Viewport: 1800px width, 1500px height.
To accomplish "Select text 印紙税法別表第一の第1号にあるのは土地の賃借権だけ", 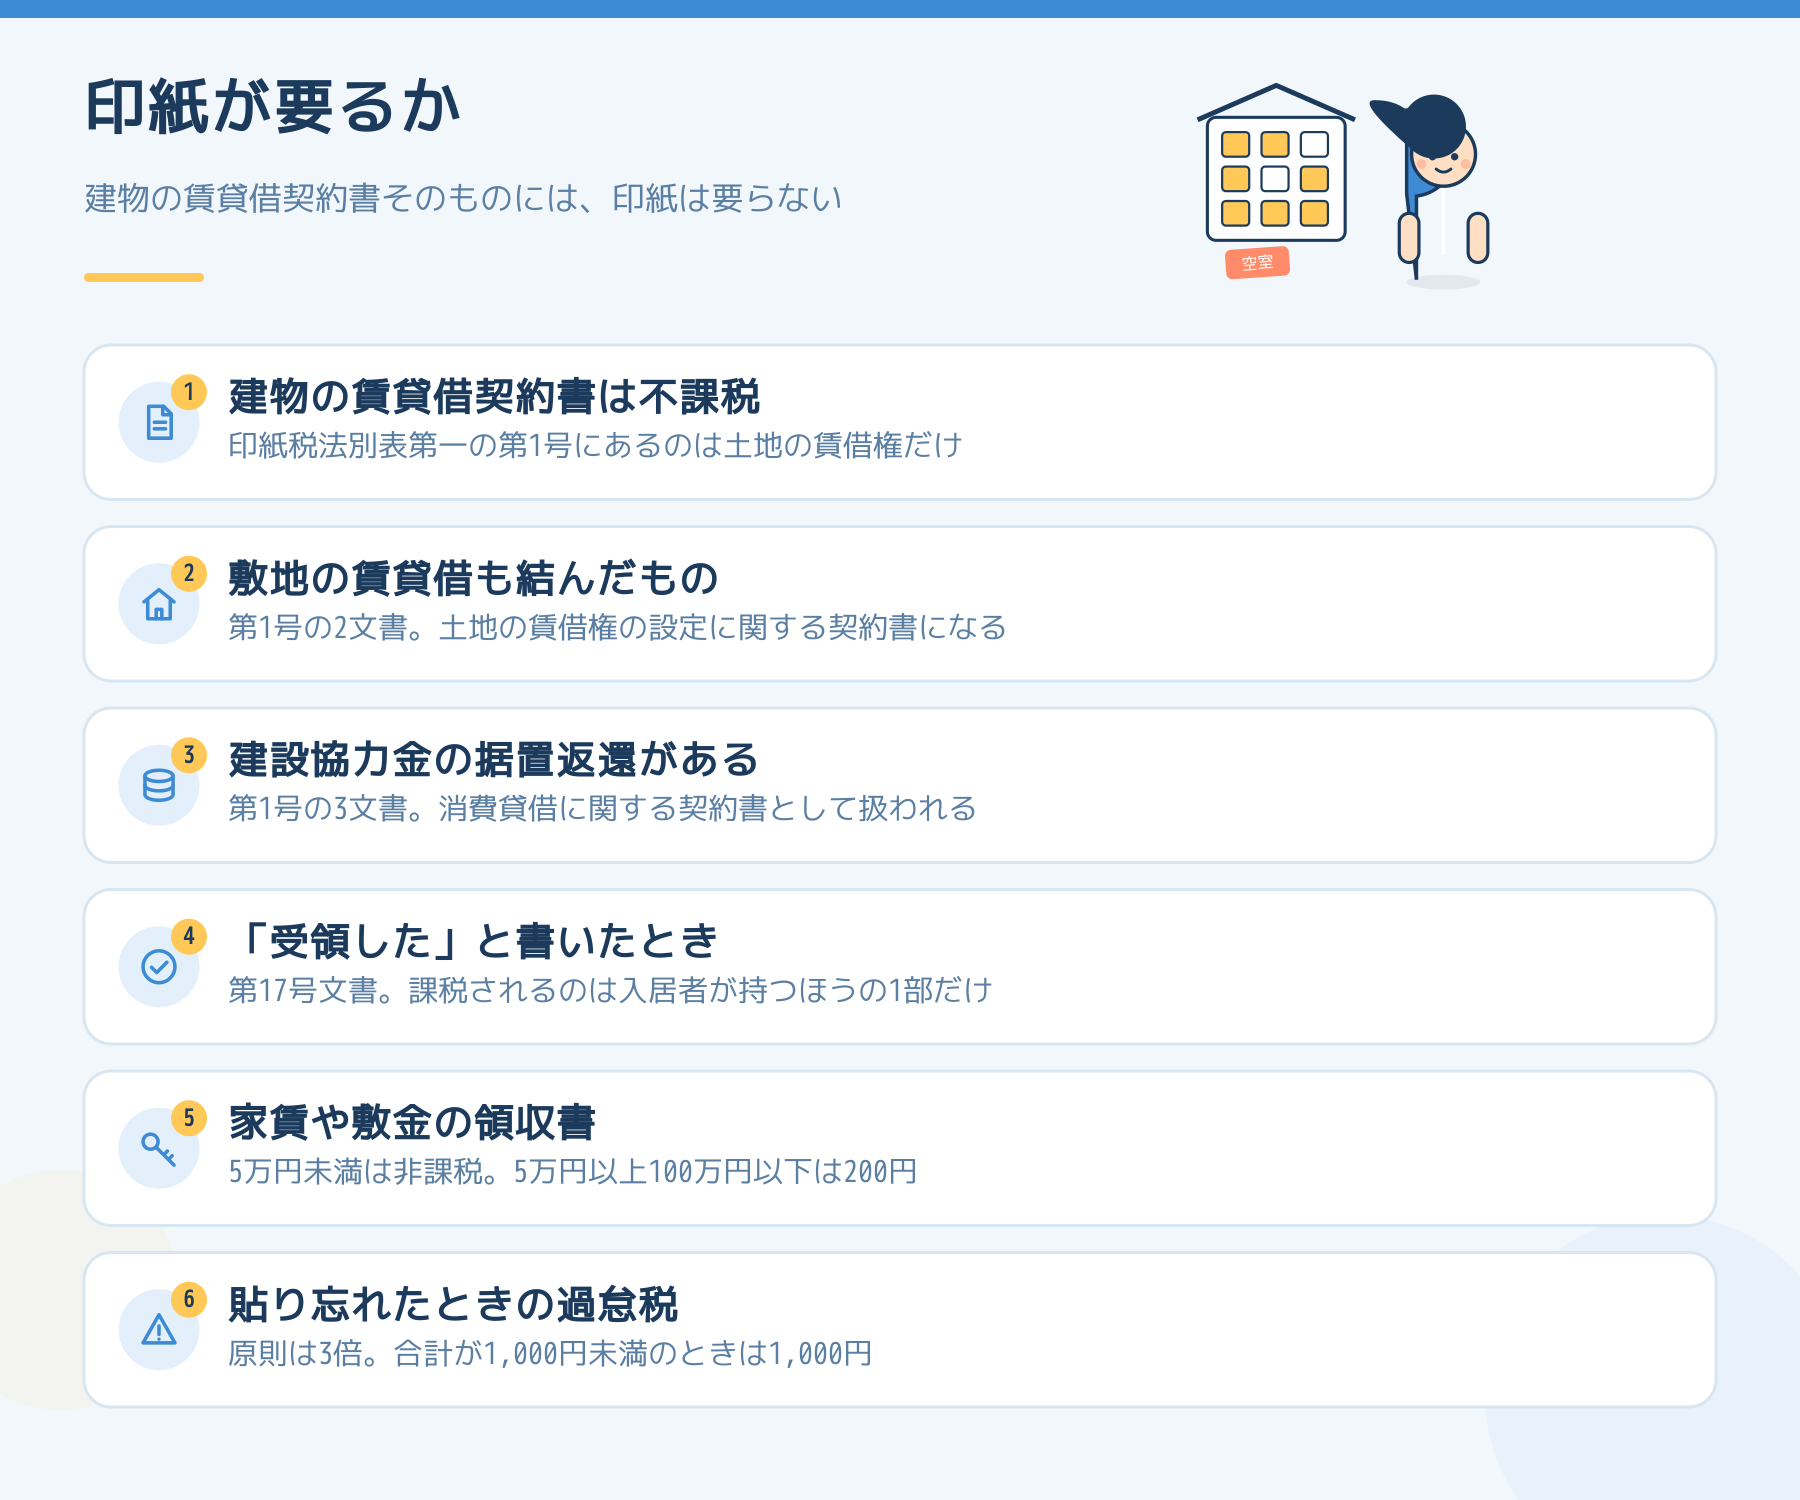I will pos(595,445).
